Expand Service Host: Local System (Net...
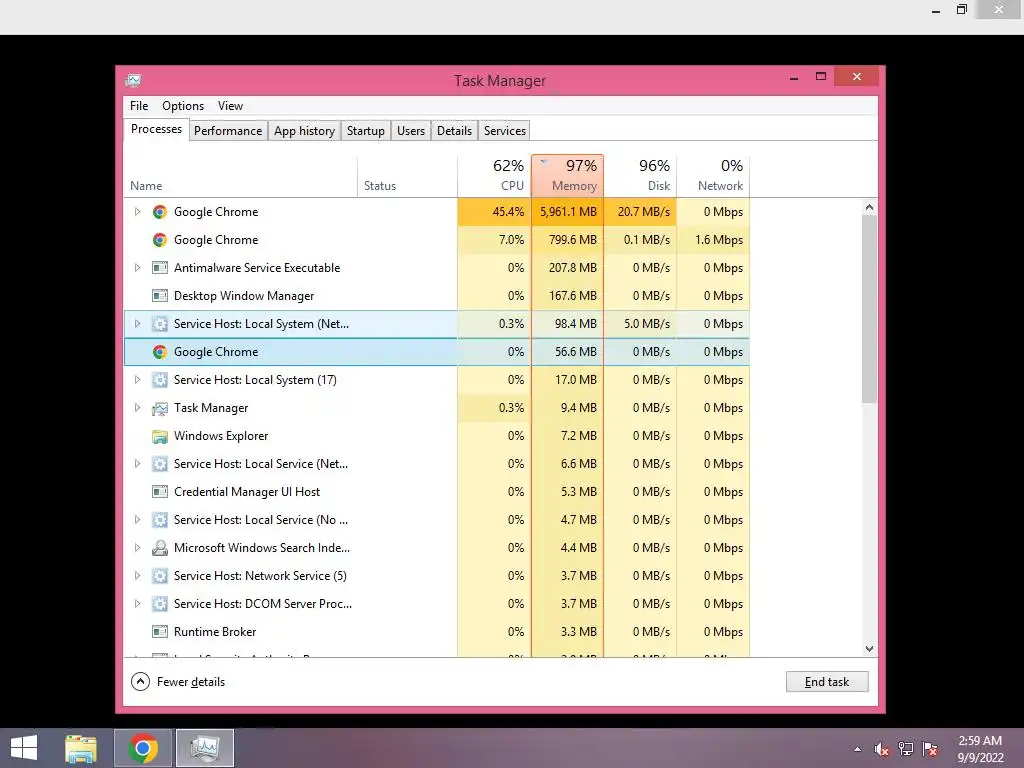1024x768 pixels. [137, 324]
